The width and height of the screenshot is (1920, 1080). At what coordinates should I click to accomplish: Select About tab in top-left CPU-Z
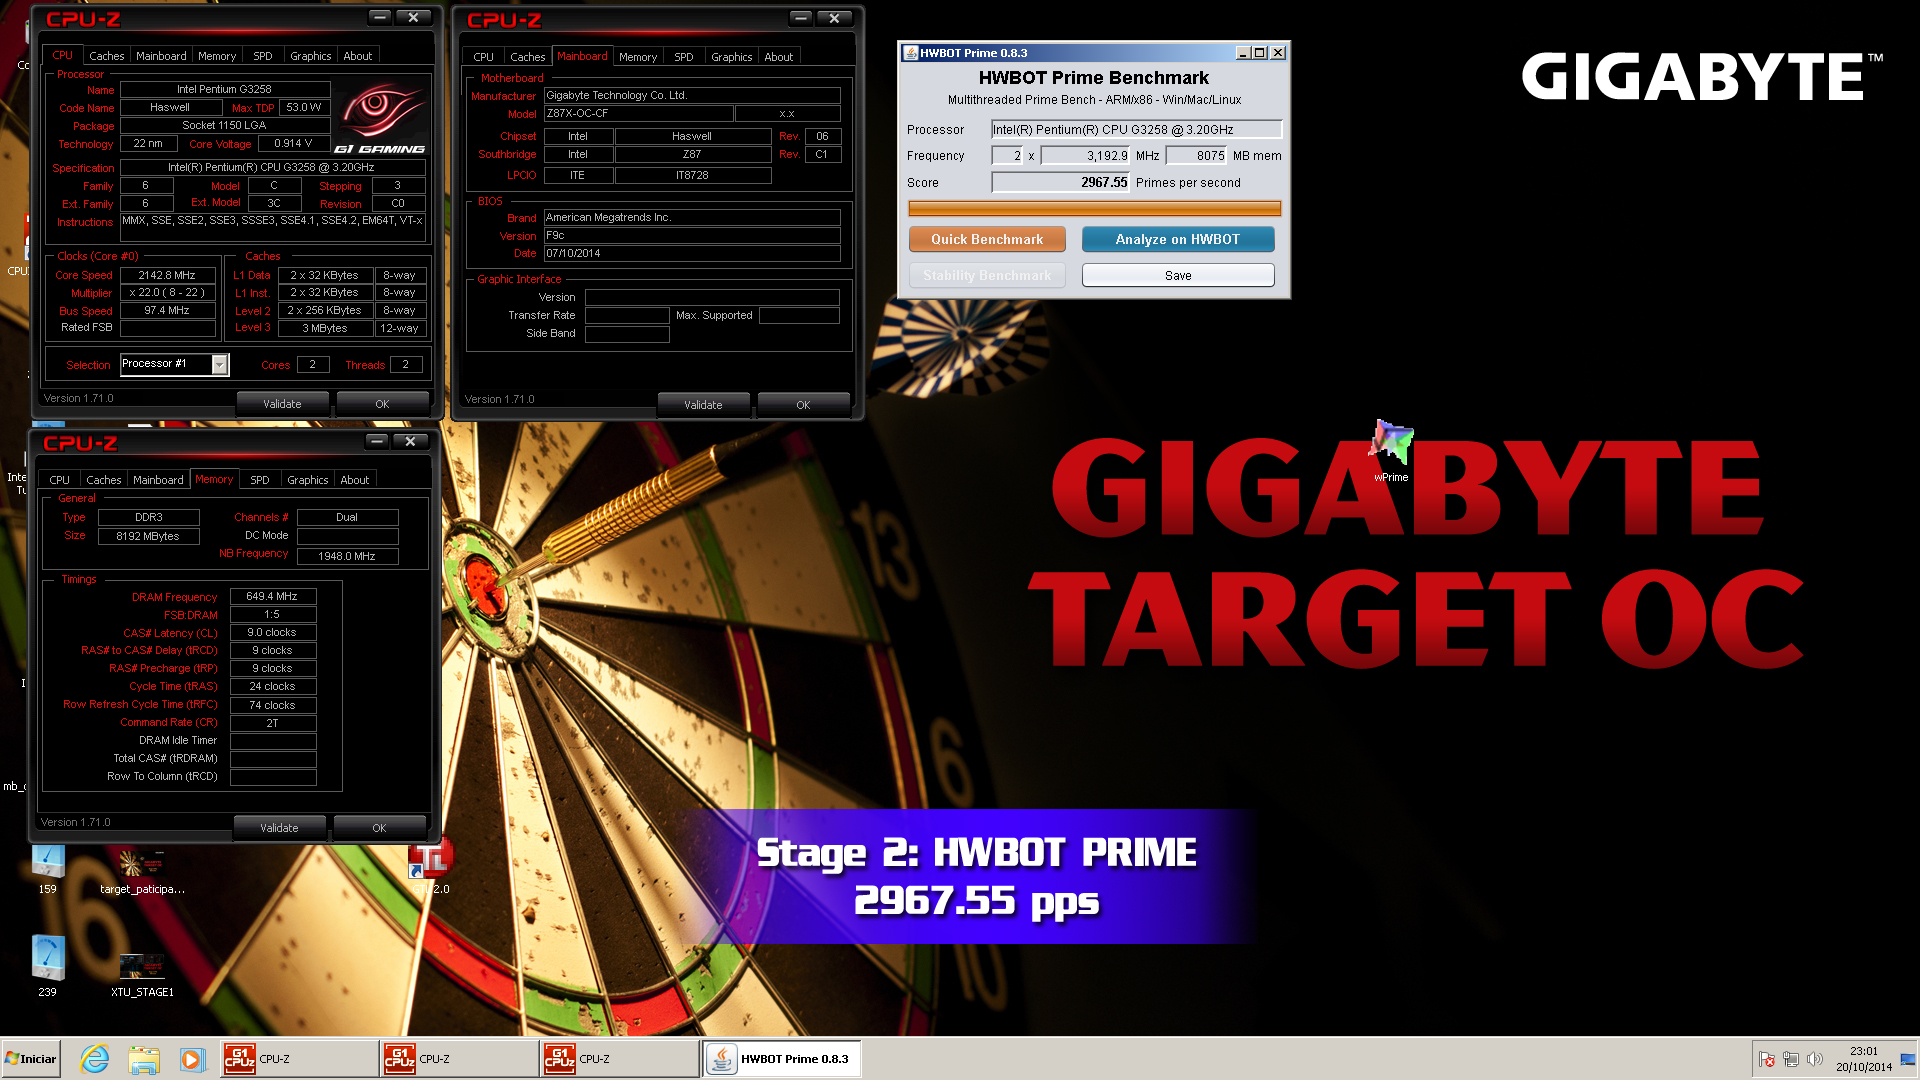[358, 56]
